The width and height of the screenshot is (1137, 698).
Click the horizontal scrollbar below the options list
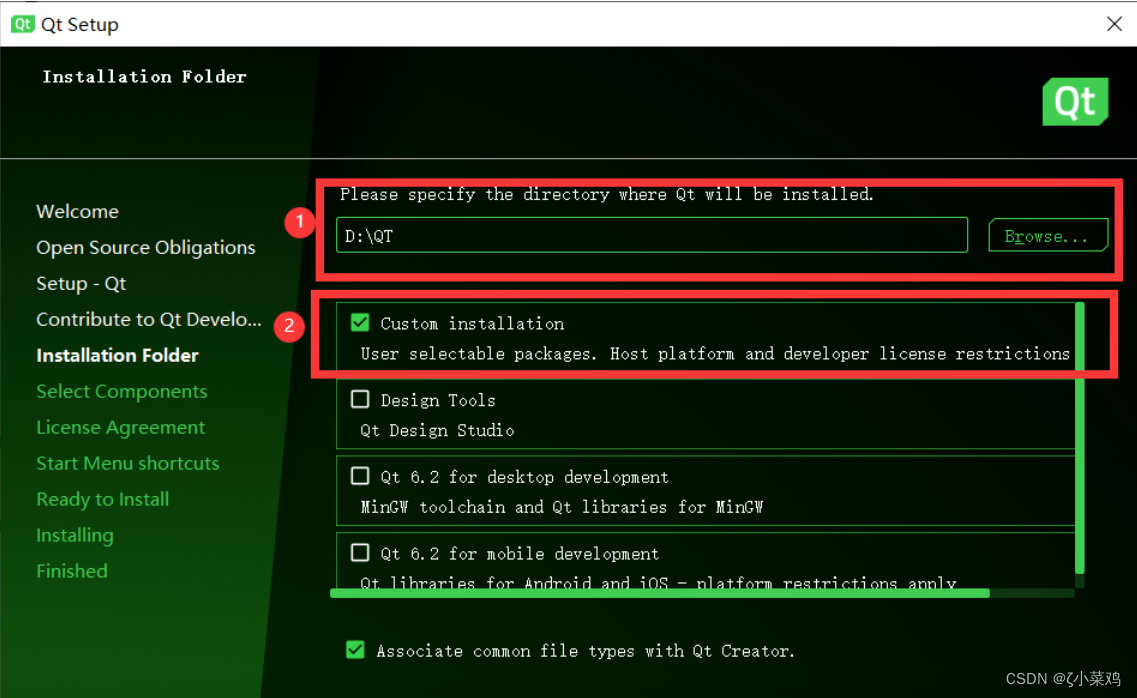pyautogui.click(x=660, y=593)
